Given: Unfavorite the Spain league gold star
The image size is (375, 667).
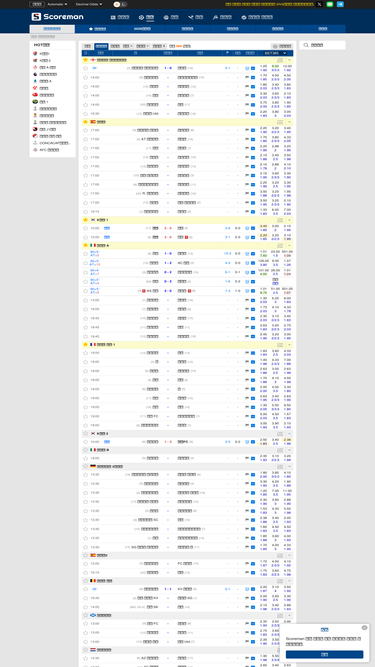Looking at the screenshot, I should click(85, 122).
